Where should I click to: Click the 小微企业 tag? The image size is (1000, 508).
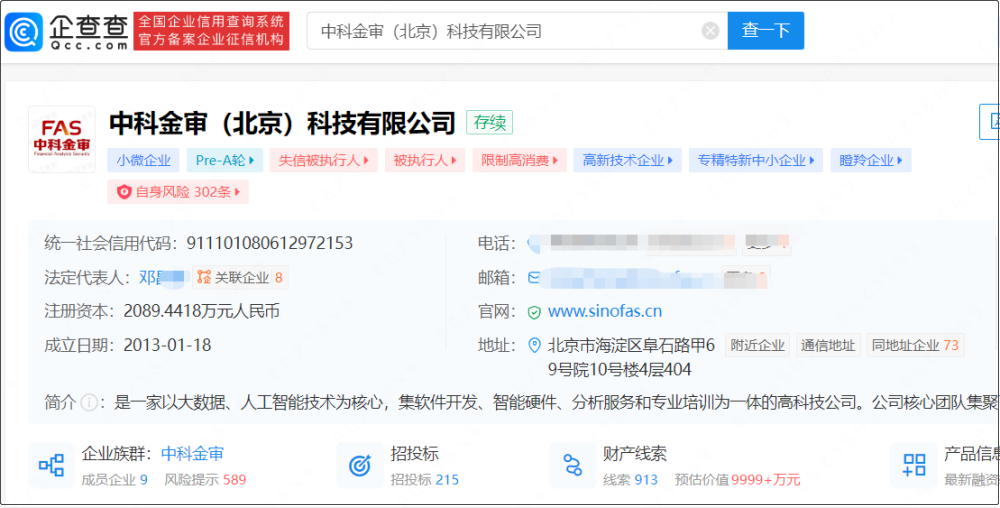point(143,160)
